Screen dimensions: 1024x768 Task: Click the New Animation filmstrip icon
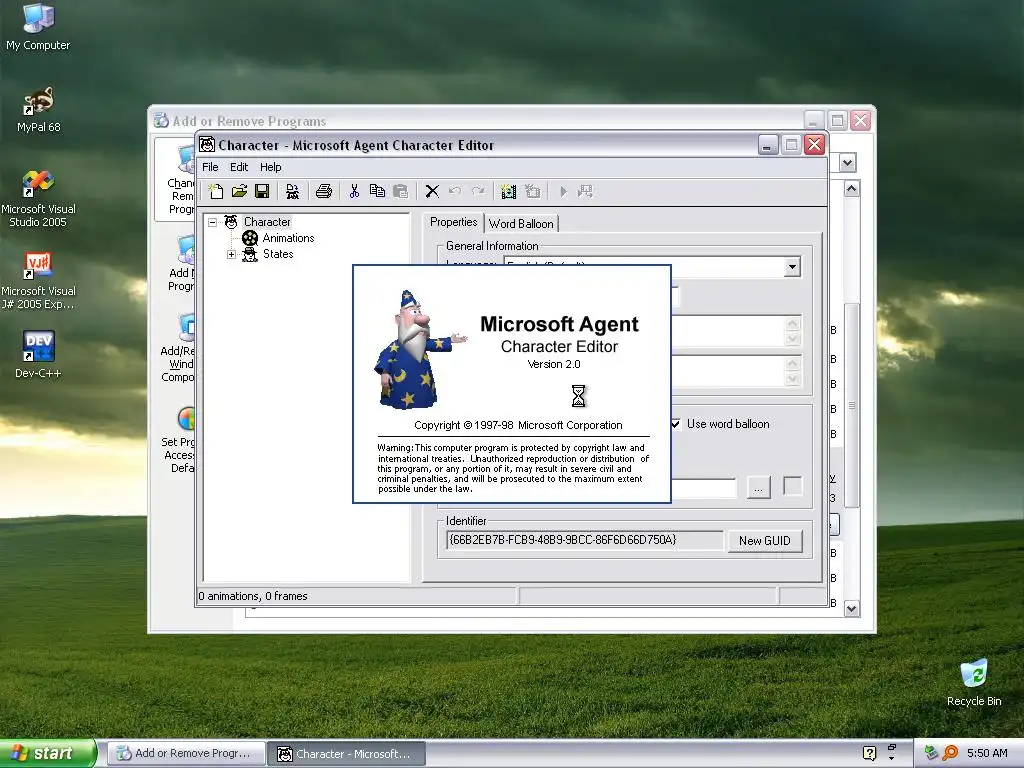[508, 191]
